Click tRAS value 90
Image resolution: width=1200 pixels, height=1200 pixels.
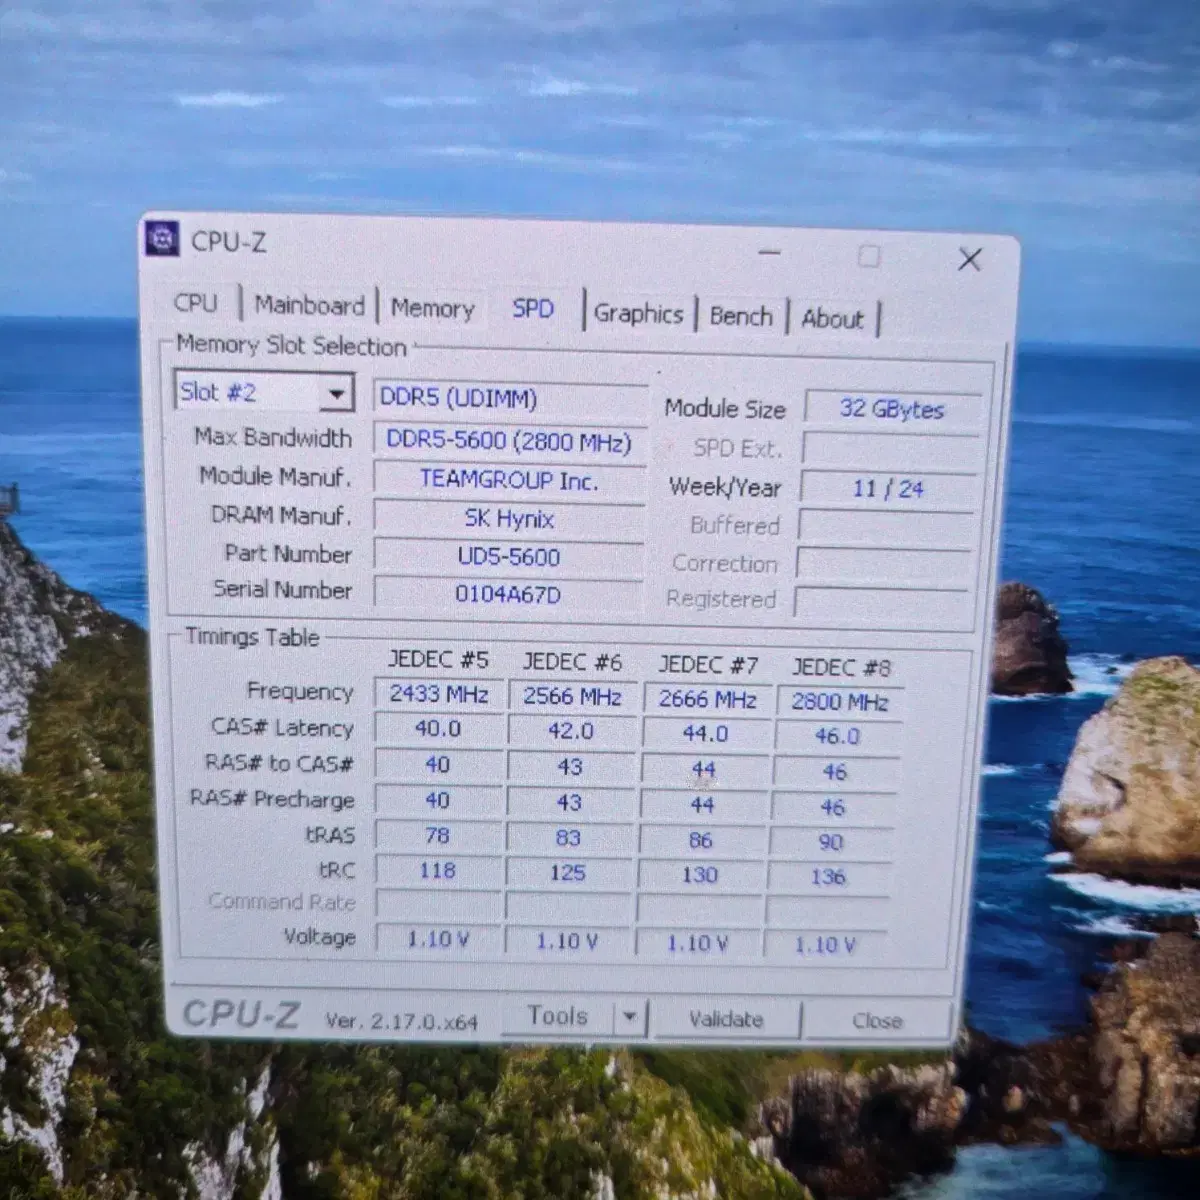(831, 843)
